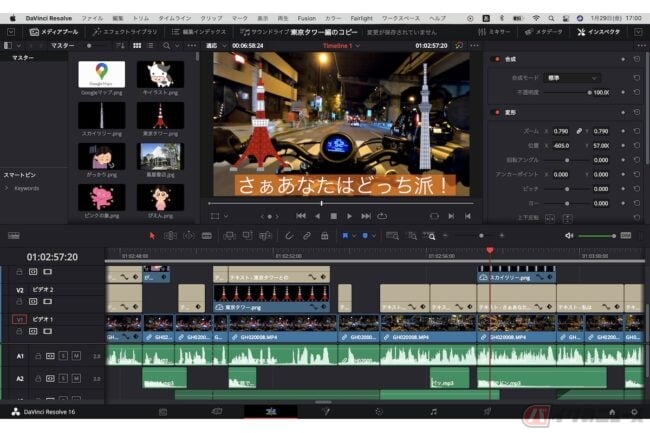Solo audio track A2 with S button
650x433 pixels.
[x=63, y=378]
